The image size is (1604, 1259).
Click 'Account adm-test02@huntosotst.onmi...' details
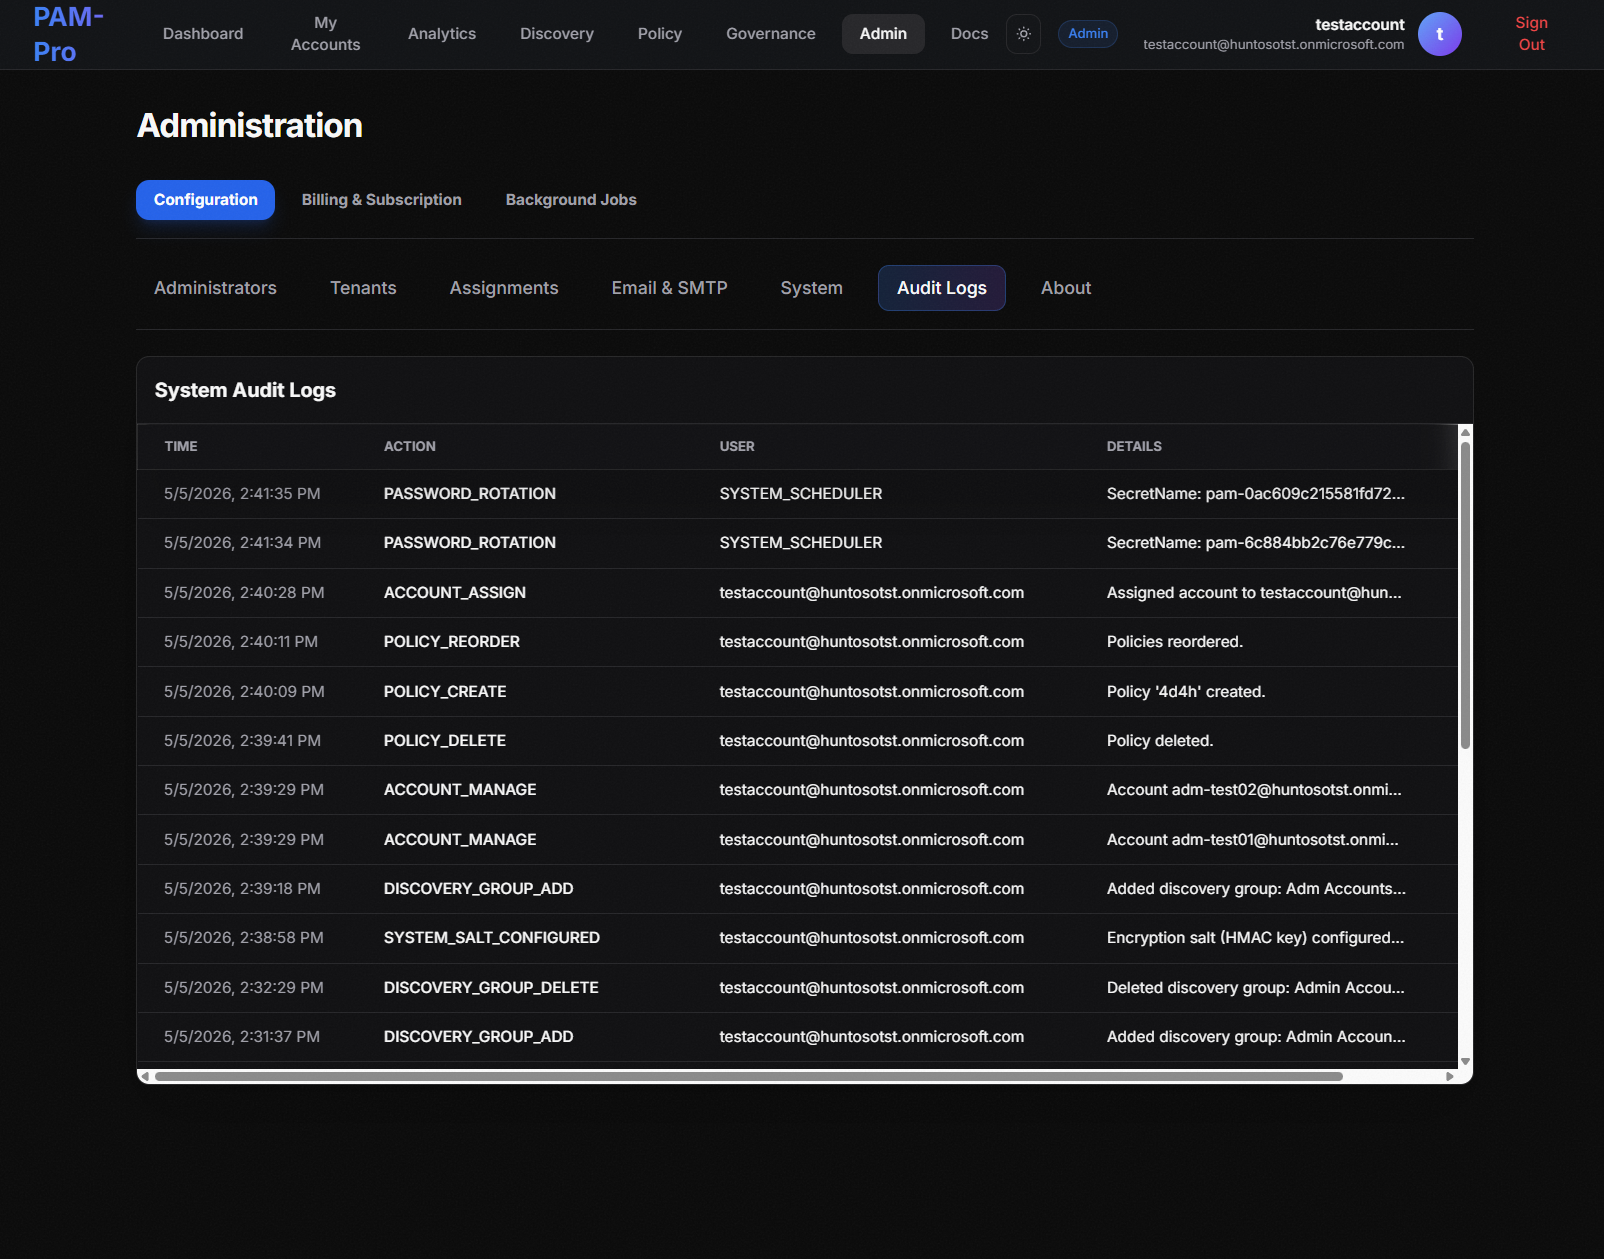click(1254, 790)
